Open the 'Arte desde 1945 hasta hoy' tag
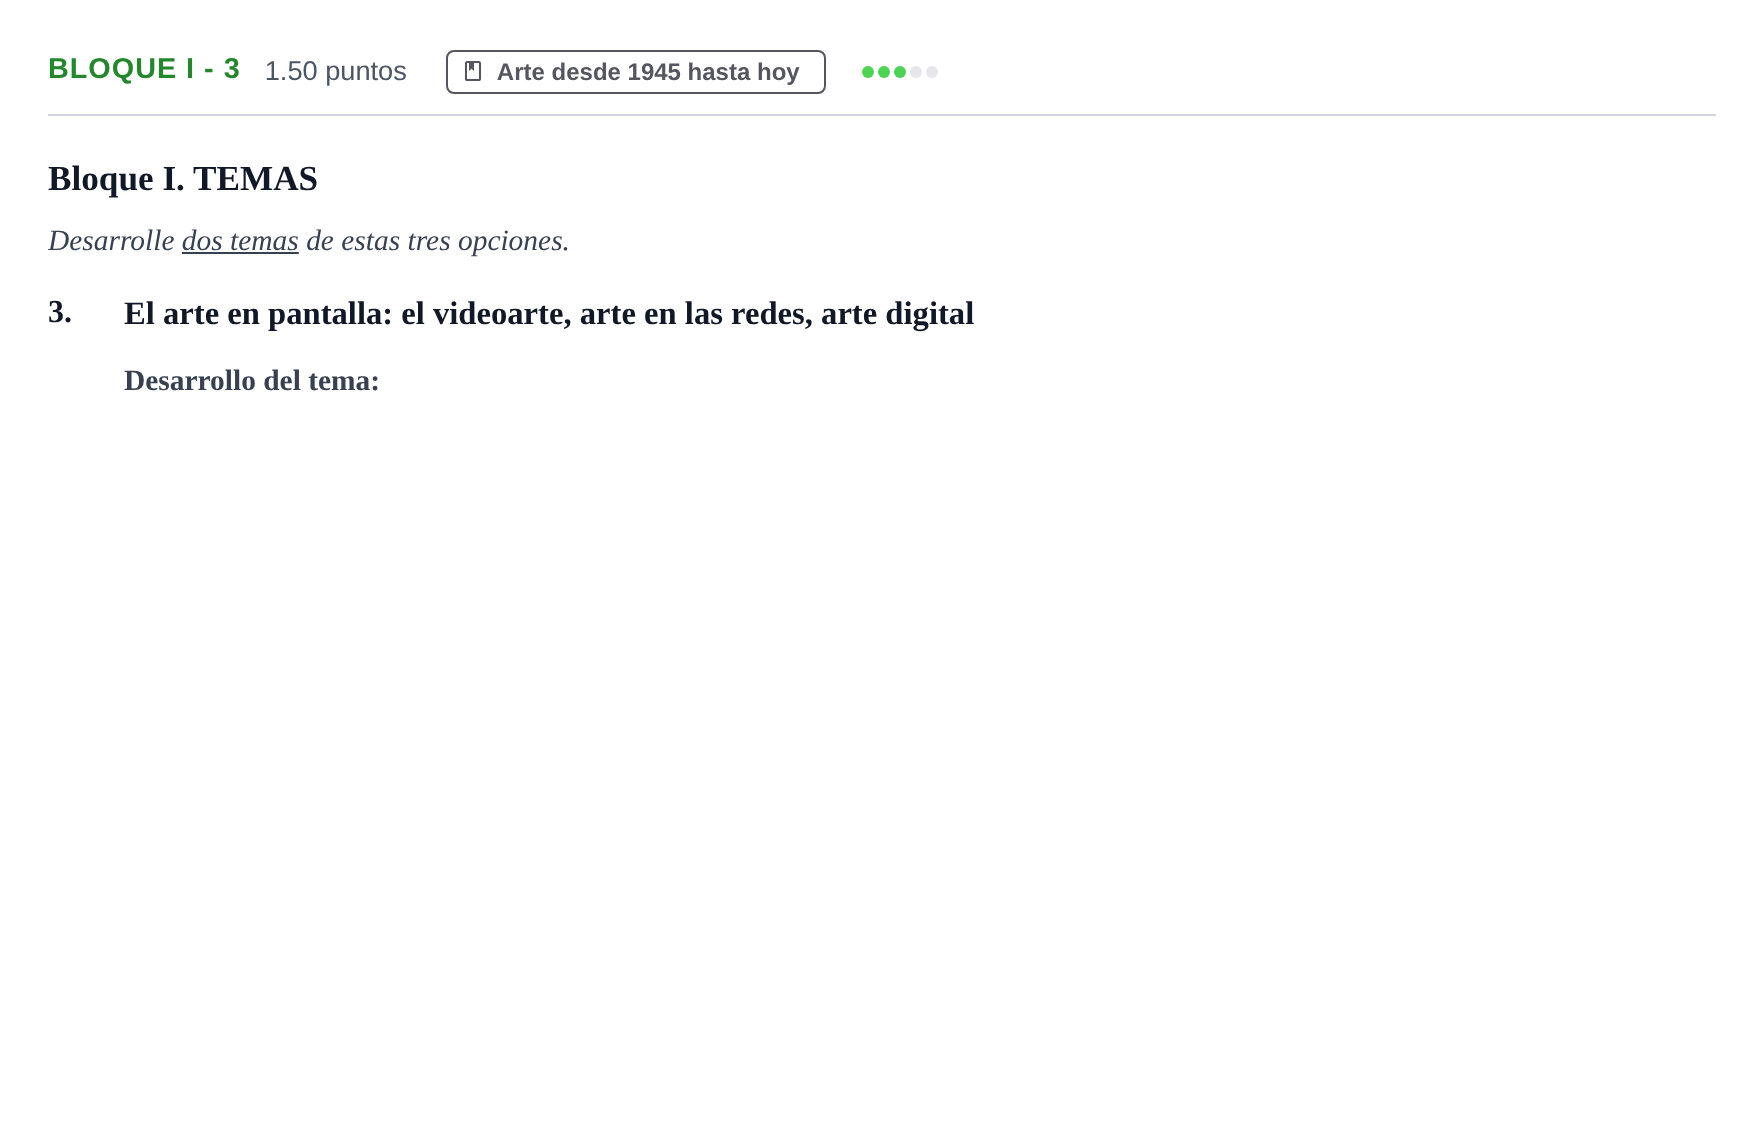Viewport: 1764px width, 1132px height. (x=636, y=72)
